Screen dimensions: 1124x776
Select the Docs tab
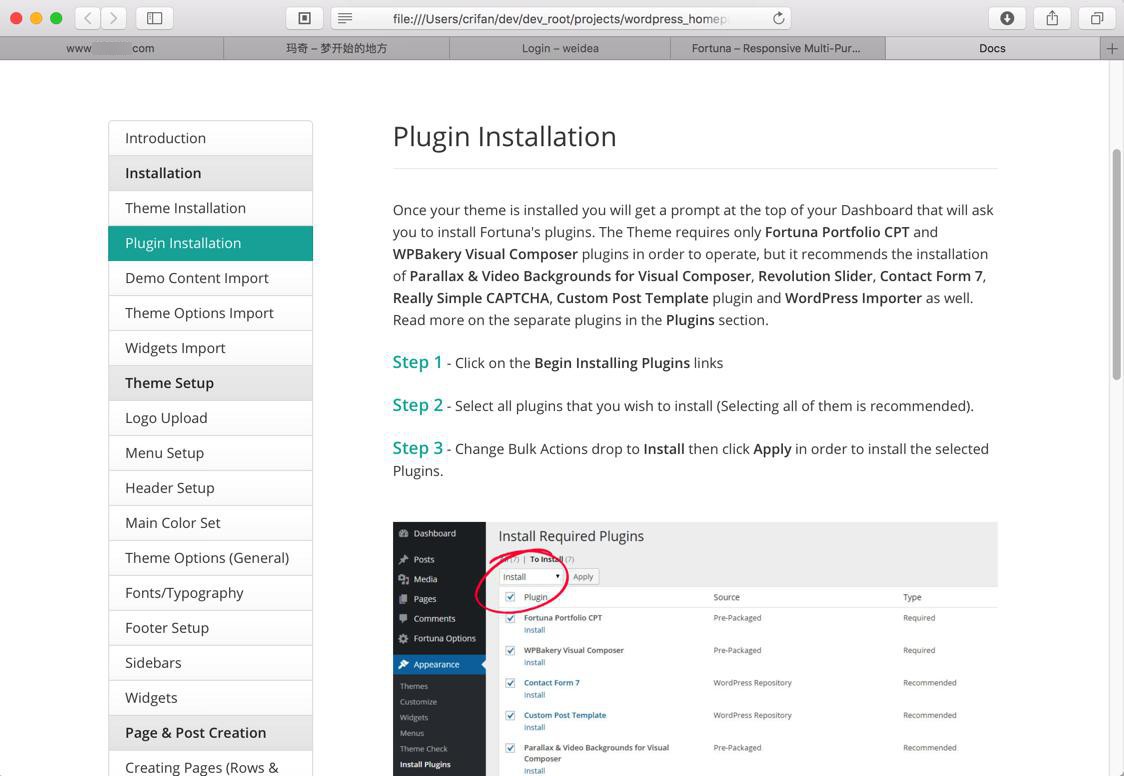pyautogui.click(x=992, y=48)
